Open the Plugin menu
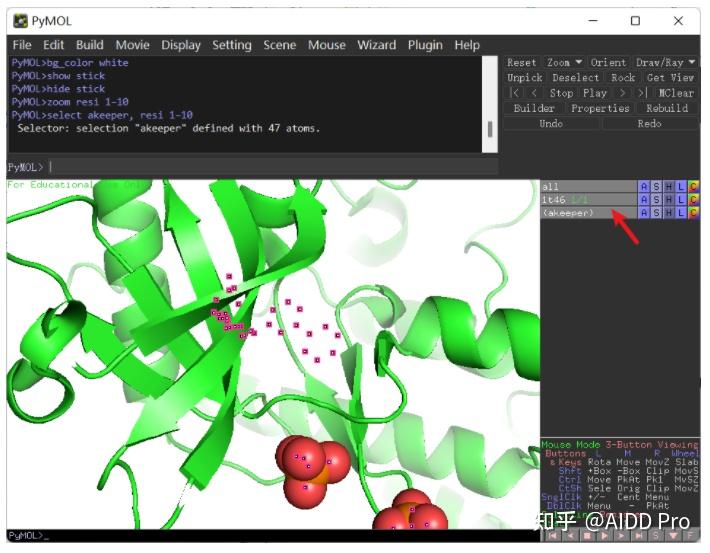The height and width of the screenshot is (553, 710). 425,45
